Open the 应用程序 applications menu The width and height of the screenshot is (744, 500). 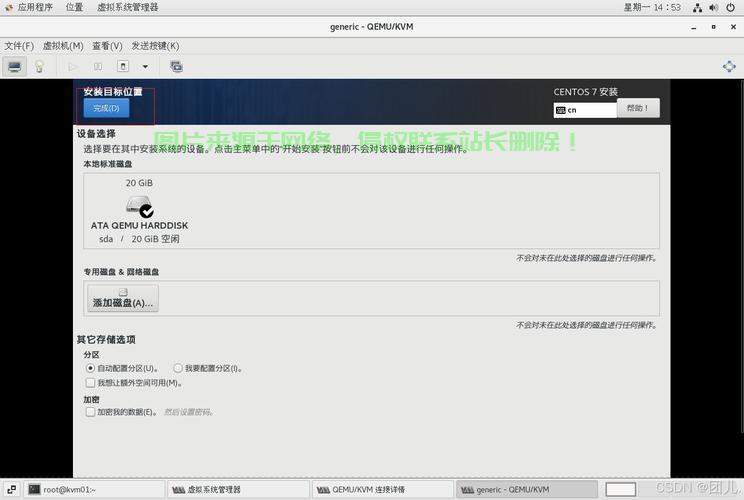pos(29,7)
